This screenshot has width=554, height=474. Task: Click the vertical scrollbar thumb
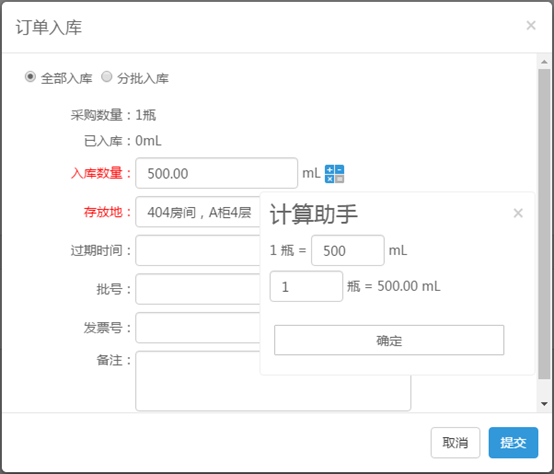(544, 224)
